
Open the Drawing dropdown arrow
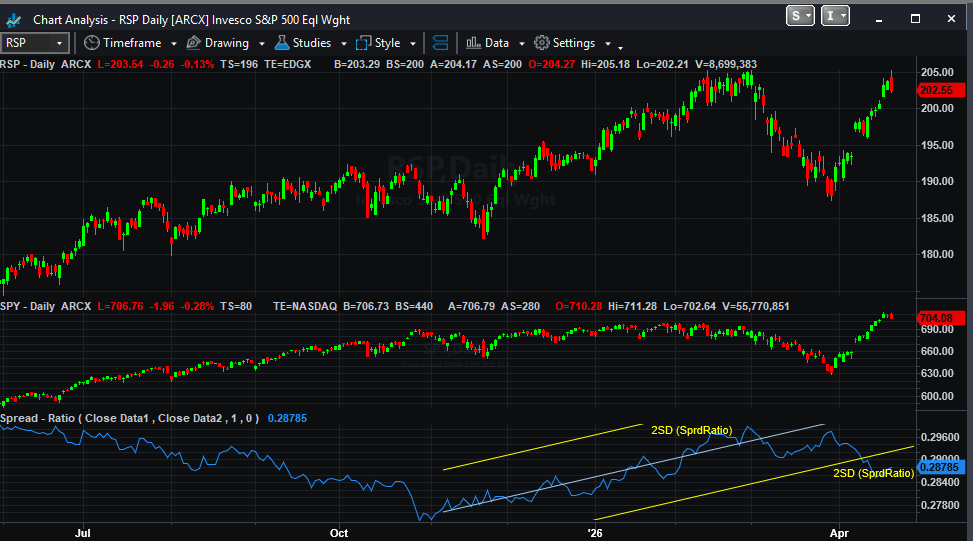(x=262, y=43)
